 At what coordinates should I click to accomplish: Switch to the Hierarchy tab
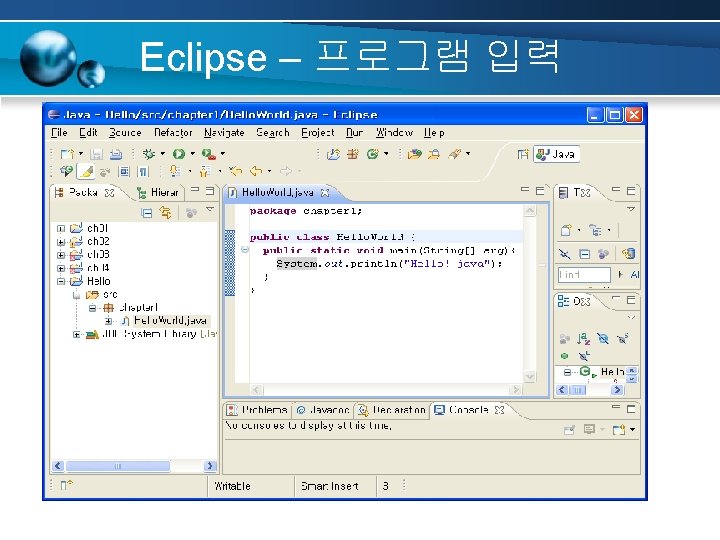(x=158, y=192)
